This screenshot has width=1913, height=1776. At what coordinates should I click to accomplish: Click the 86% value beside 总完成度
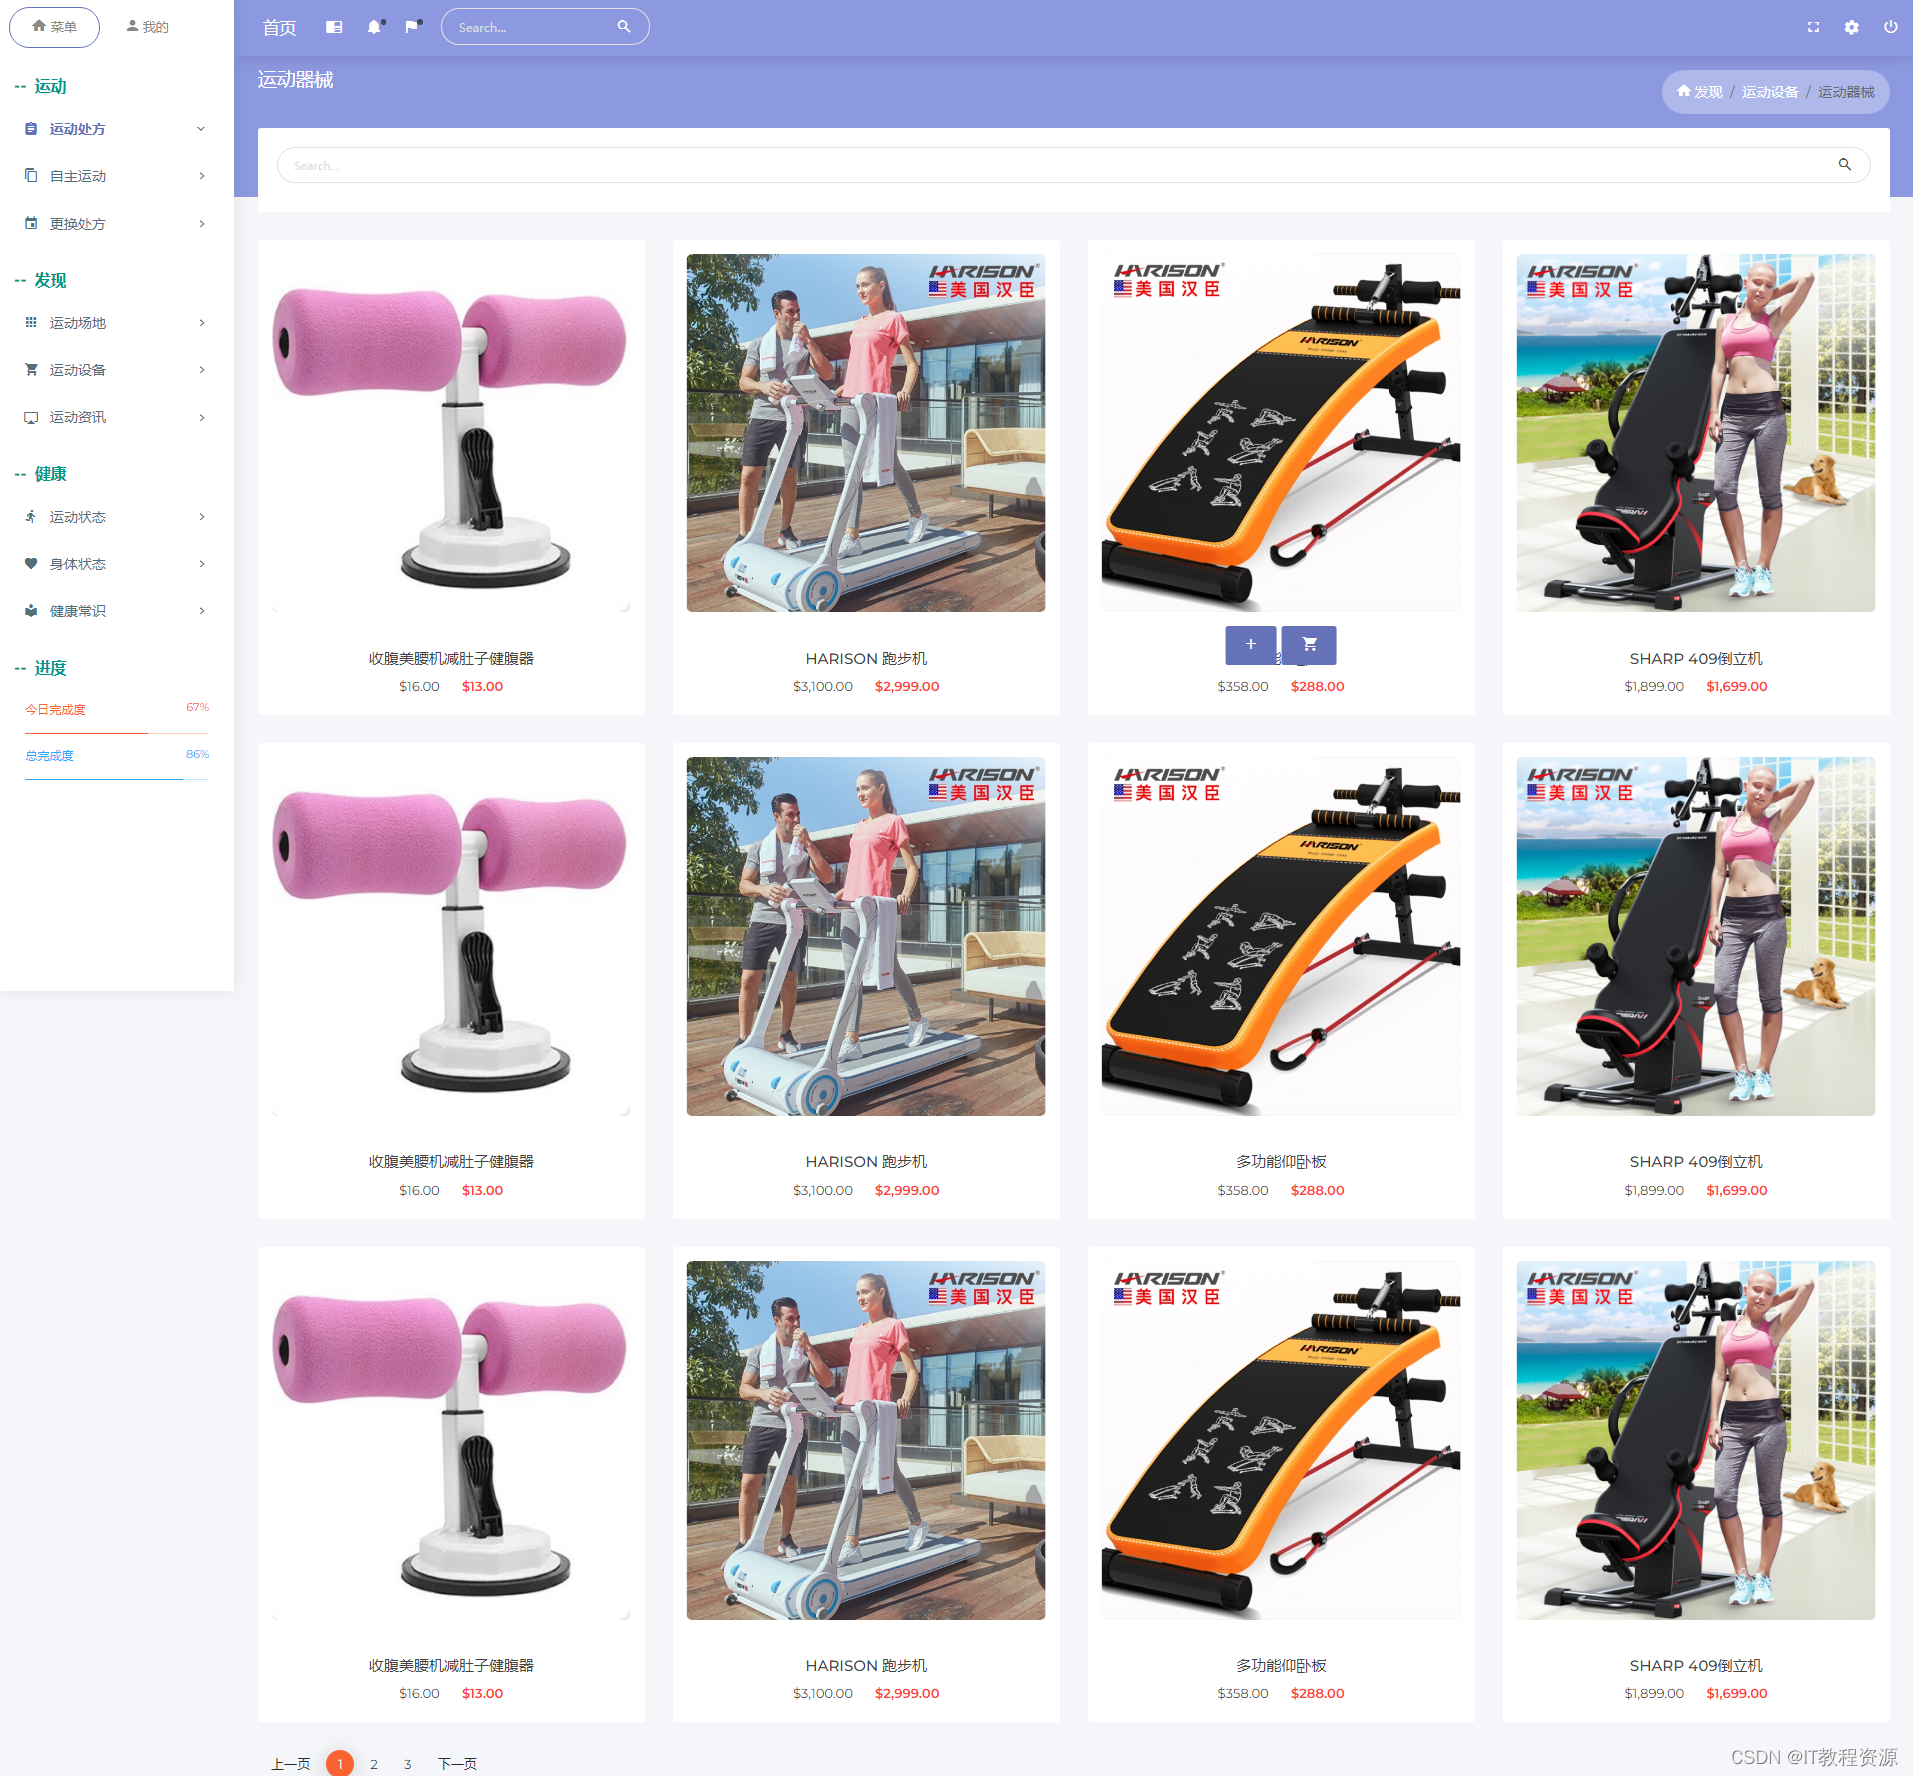(197, 754)
